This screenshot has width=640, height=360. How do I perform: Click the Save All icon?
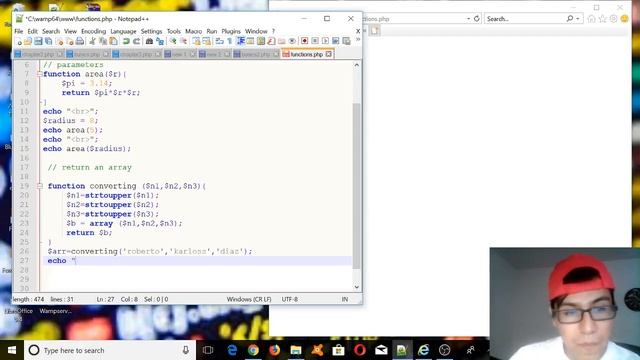[49, 41]
